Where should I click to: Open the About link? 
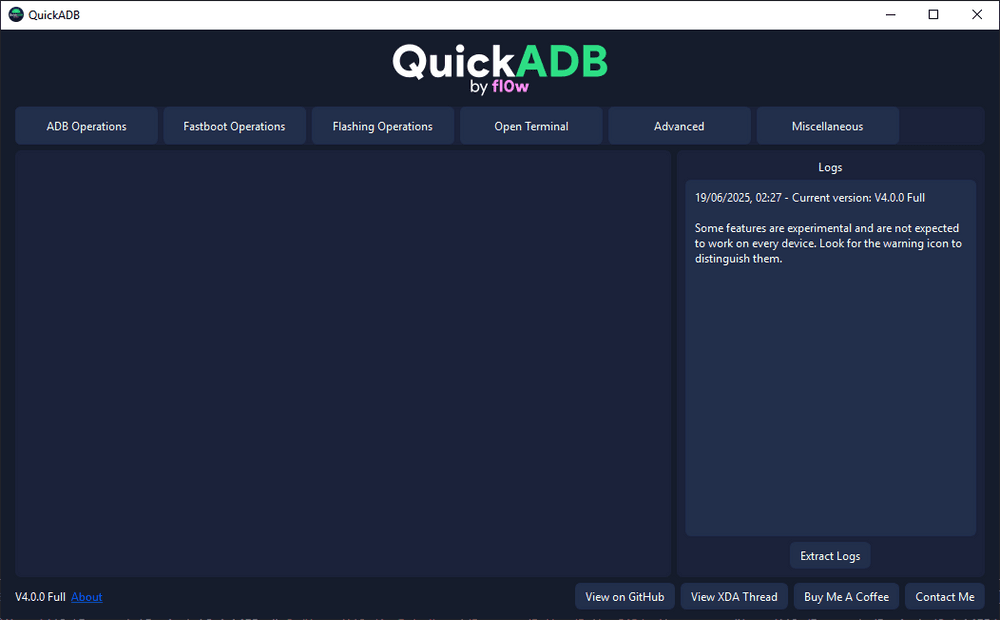[87, 597]
